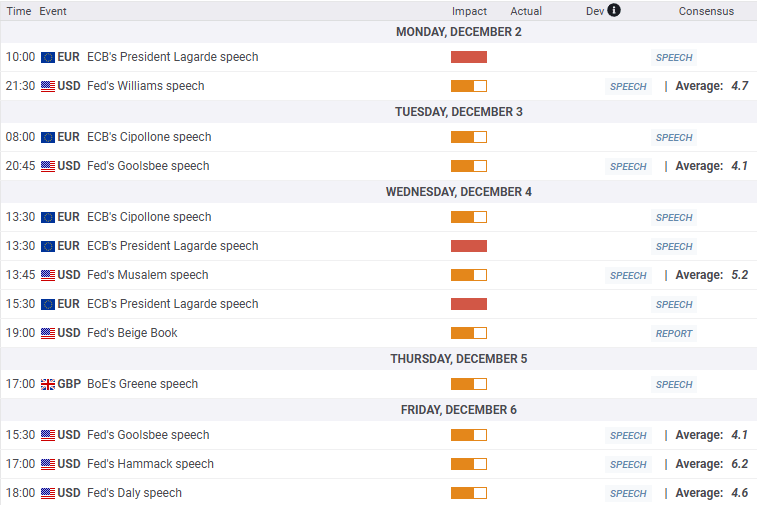
Task: Click US flag on Fed's Beige Book row
Action: coord(48,334)
